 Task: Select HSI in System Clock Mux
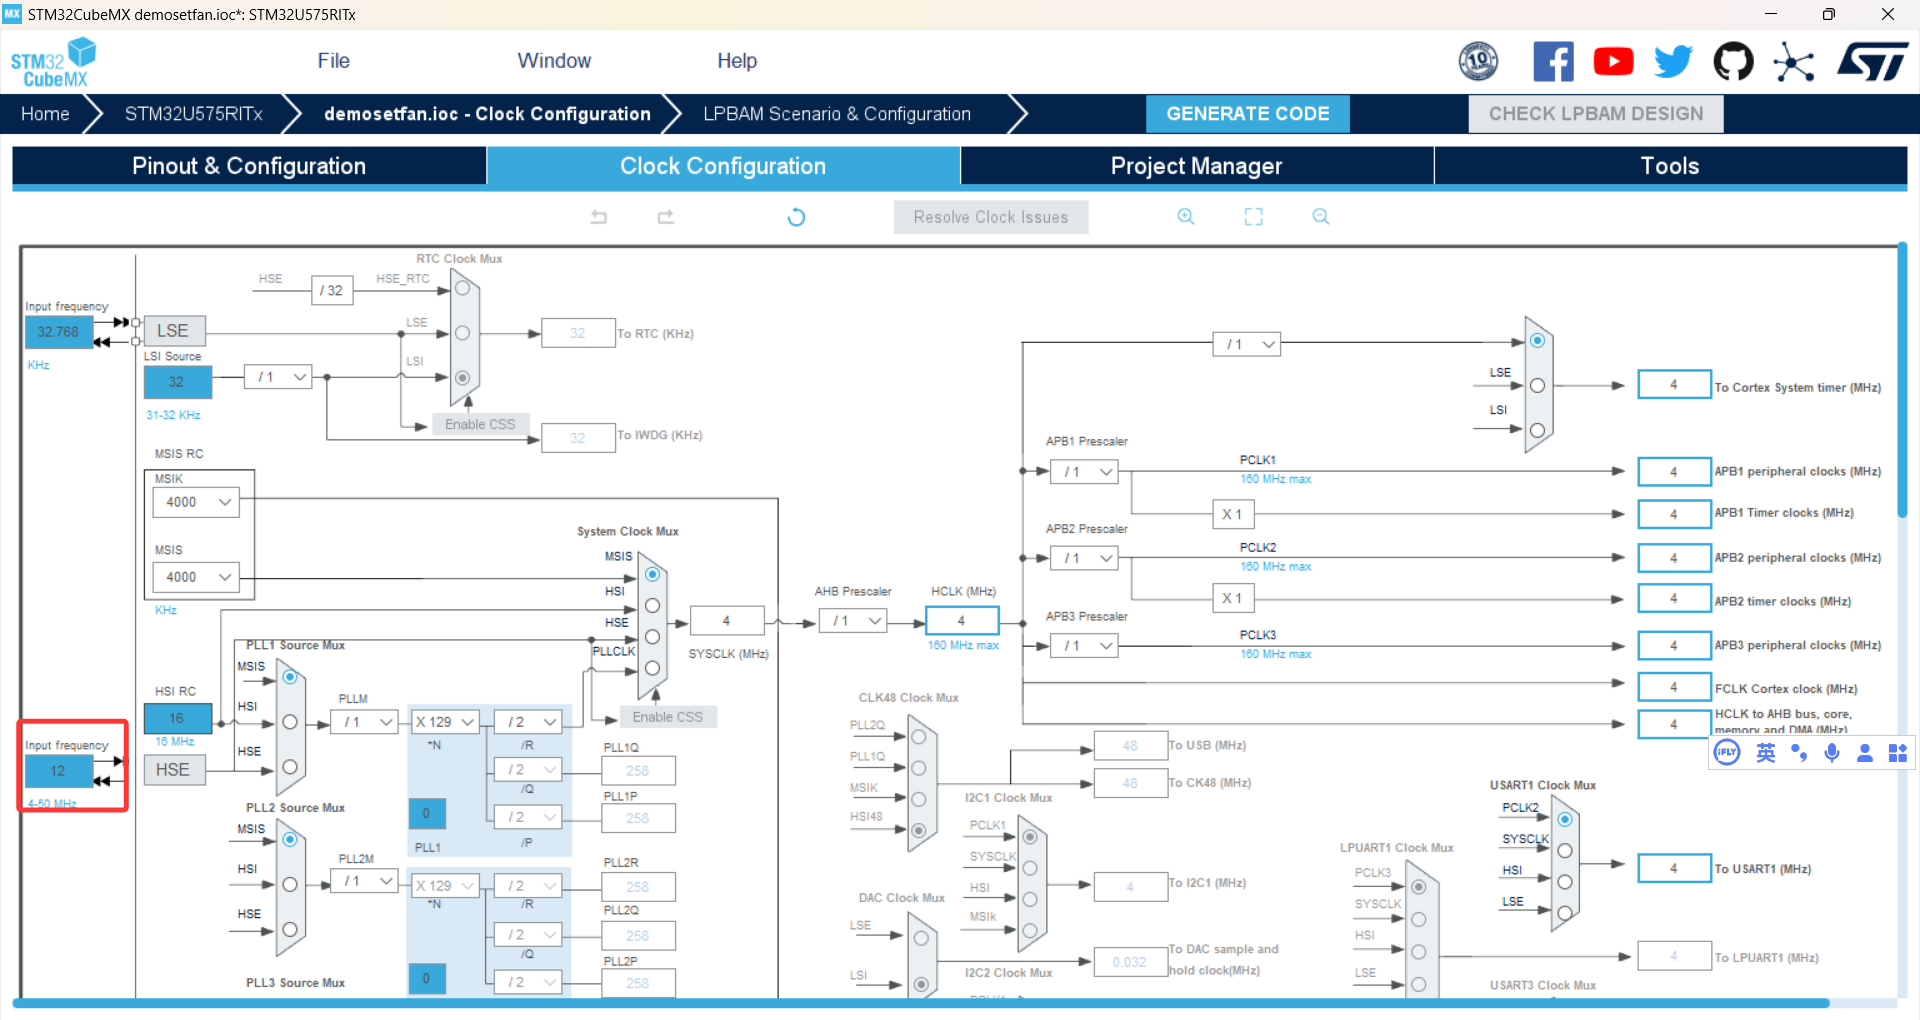[652, 606]
